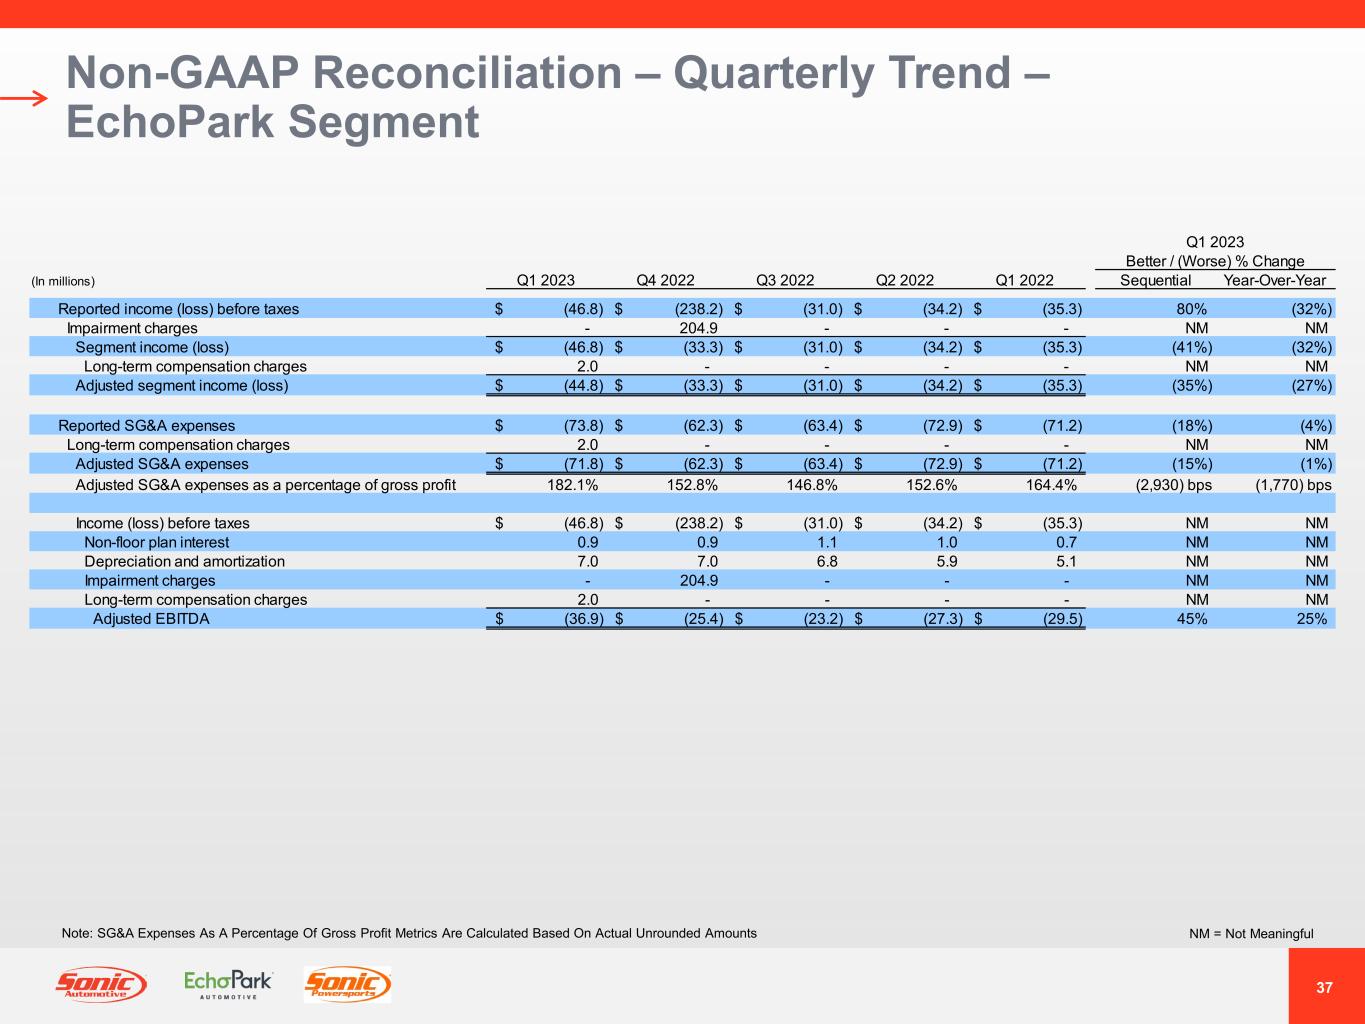Click the Q4 2022 column header
Viewport: 1365px width, 1024px height.
(665, 281)
